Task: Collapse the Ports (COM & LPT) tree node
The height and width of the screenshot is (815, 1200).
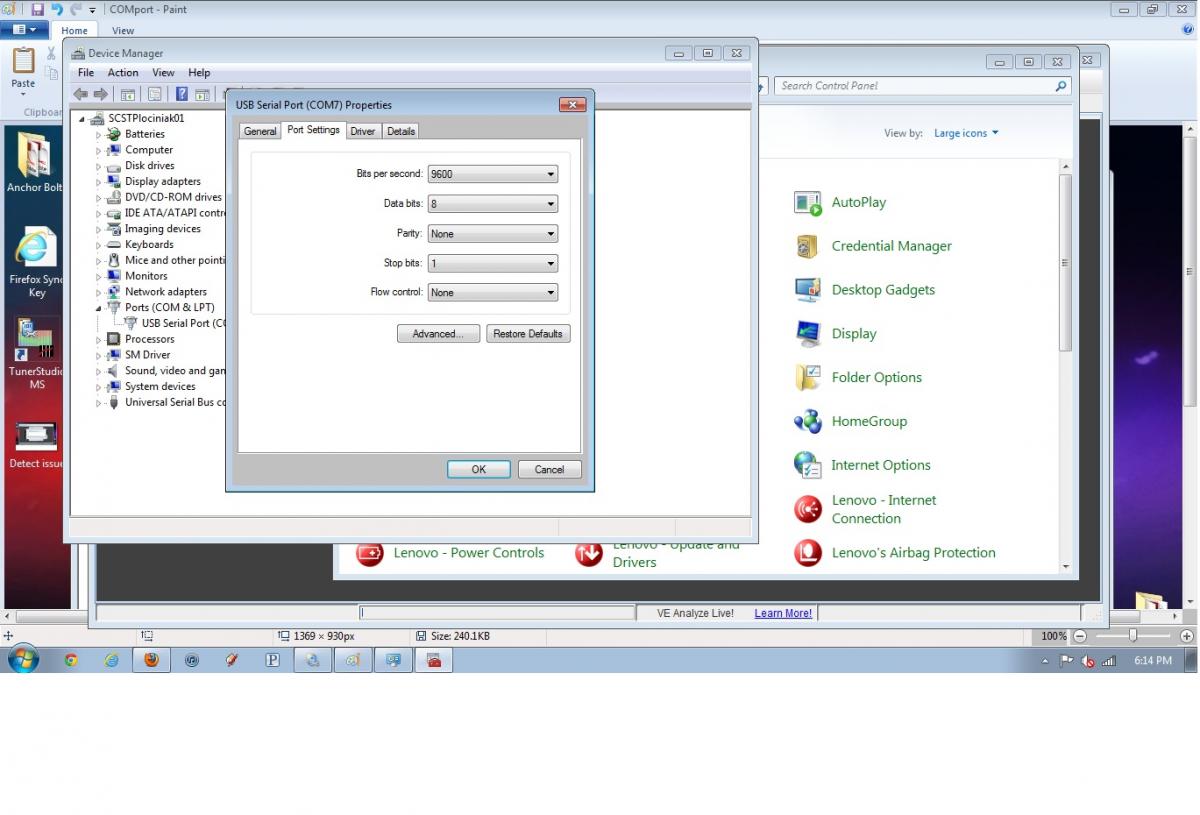Action: 99,308
